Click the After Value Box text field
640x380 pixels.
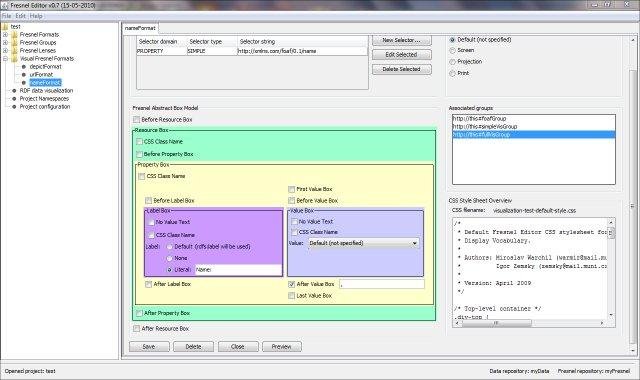(x=381, y=284)
